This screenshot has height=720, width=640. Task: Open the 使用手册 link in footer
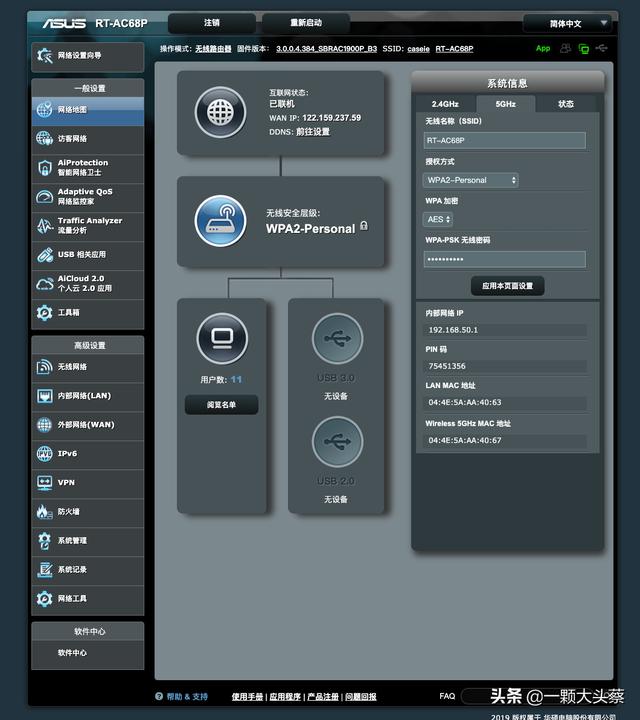[247, 697]
